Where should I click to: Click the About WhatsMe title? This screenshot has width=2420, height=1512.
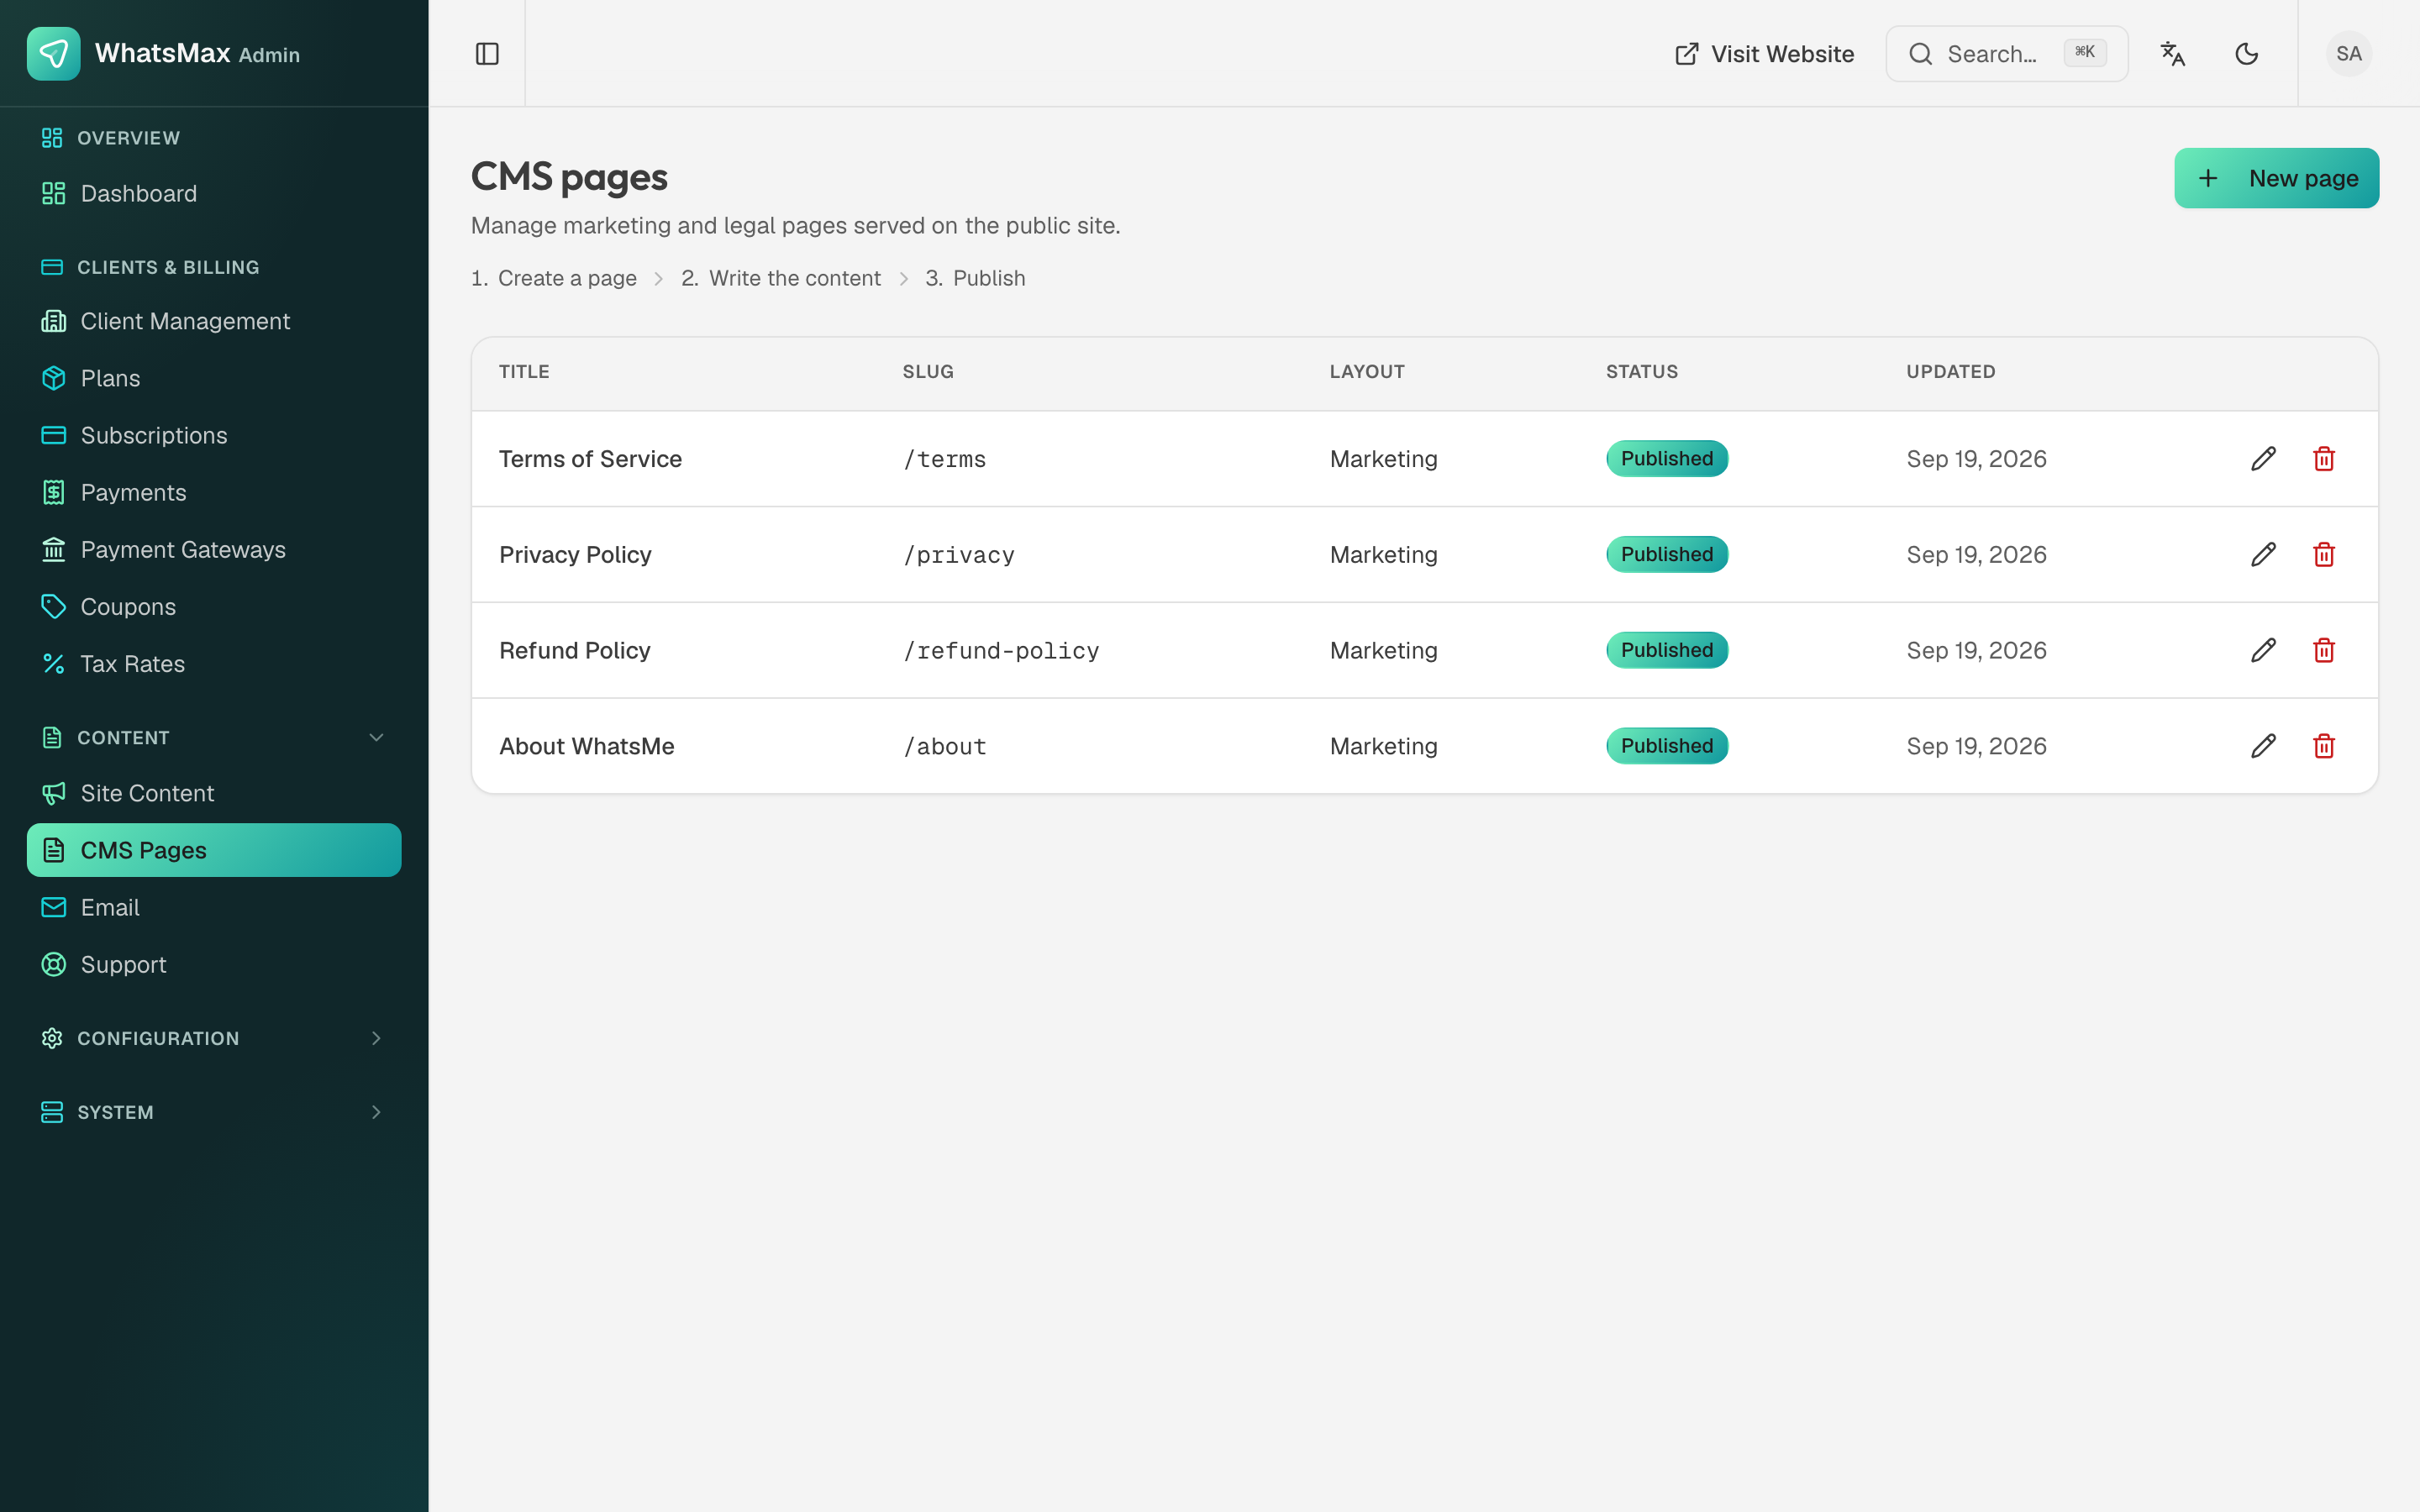[587, 746]
